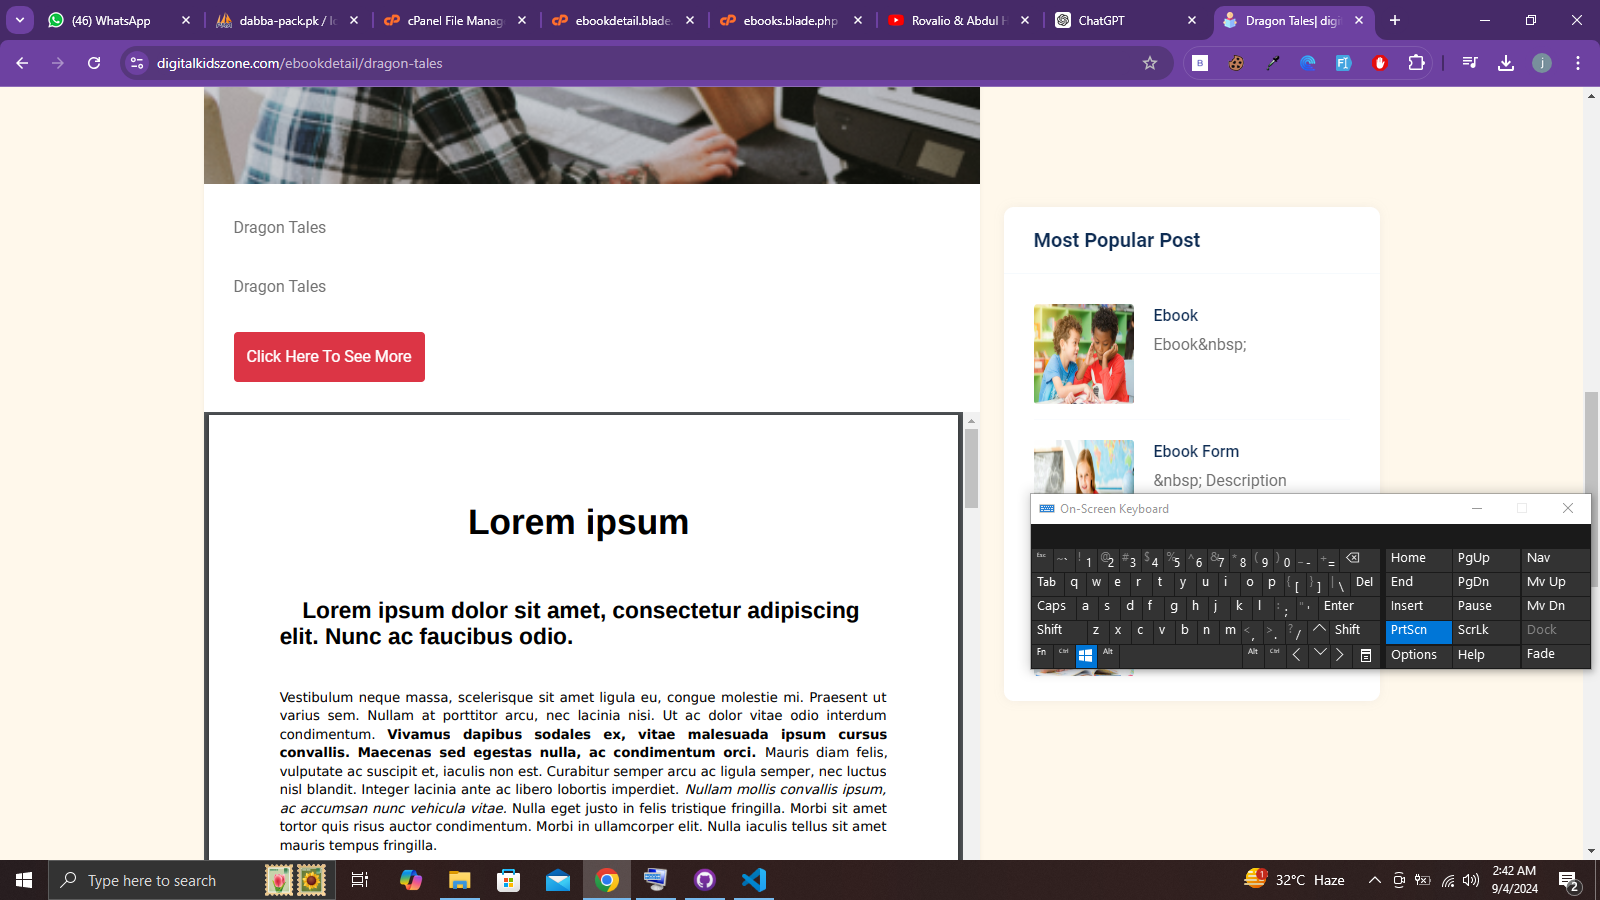Bookmark this page with the star icon
This screenshot has height=900, width=1600.
point(1150,63)
